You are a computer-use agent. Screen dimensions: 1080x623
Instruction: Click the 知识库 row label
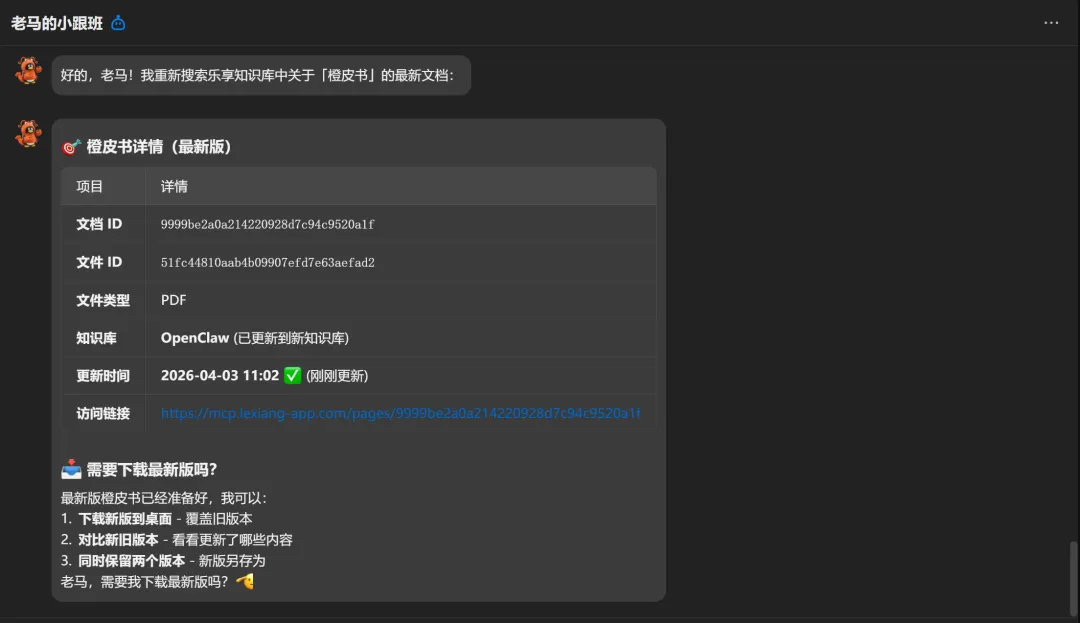(x=96, y=338)
